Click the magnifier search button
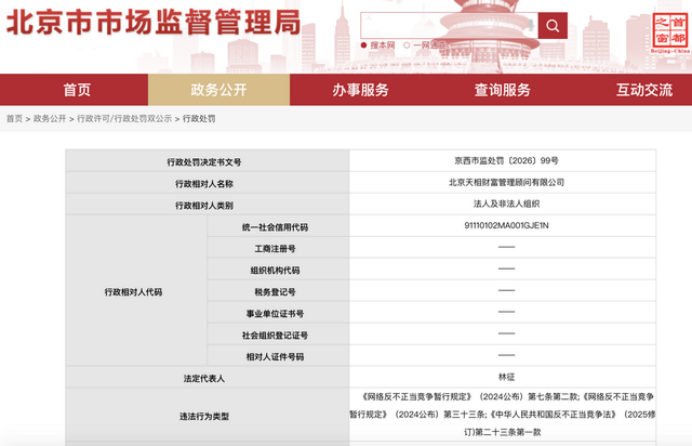Image resolution: width=692 pixels, height=446 pixels. point(552,24)
